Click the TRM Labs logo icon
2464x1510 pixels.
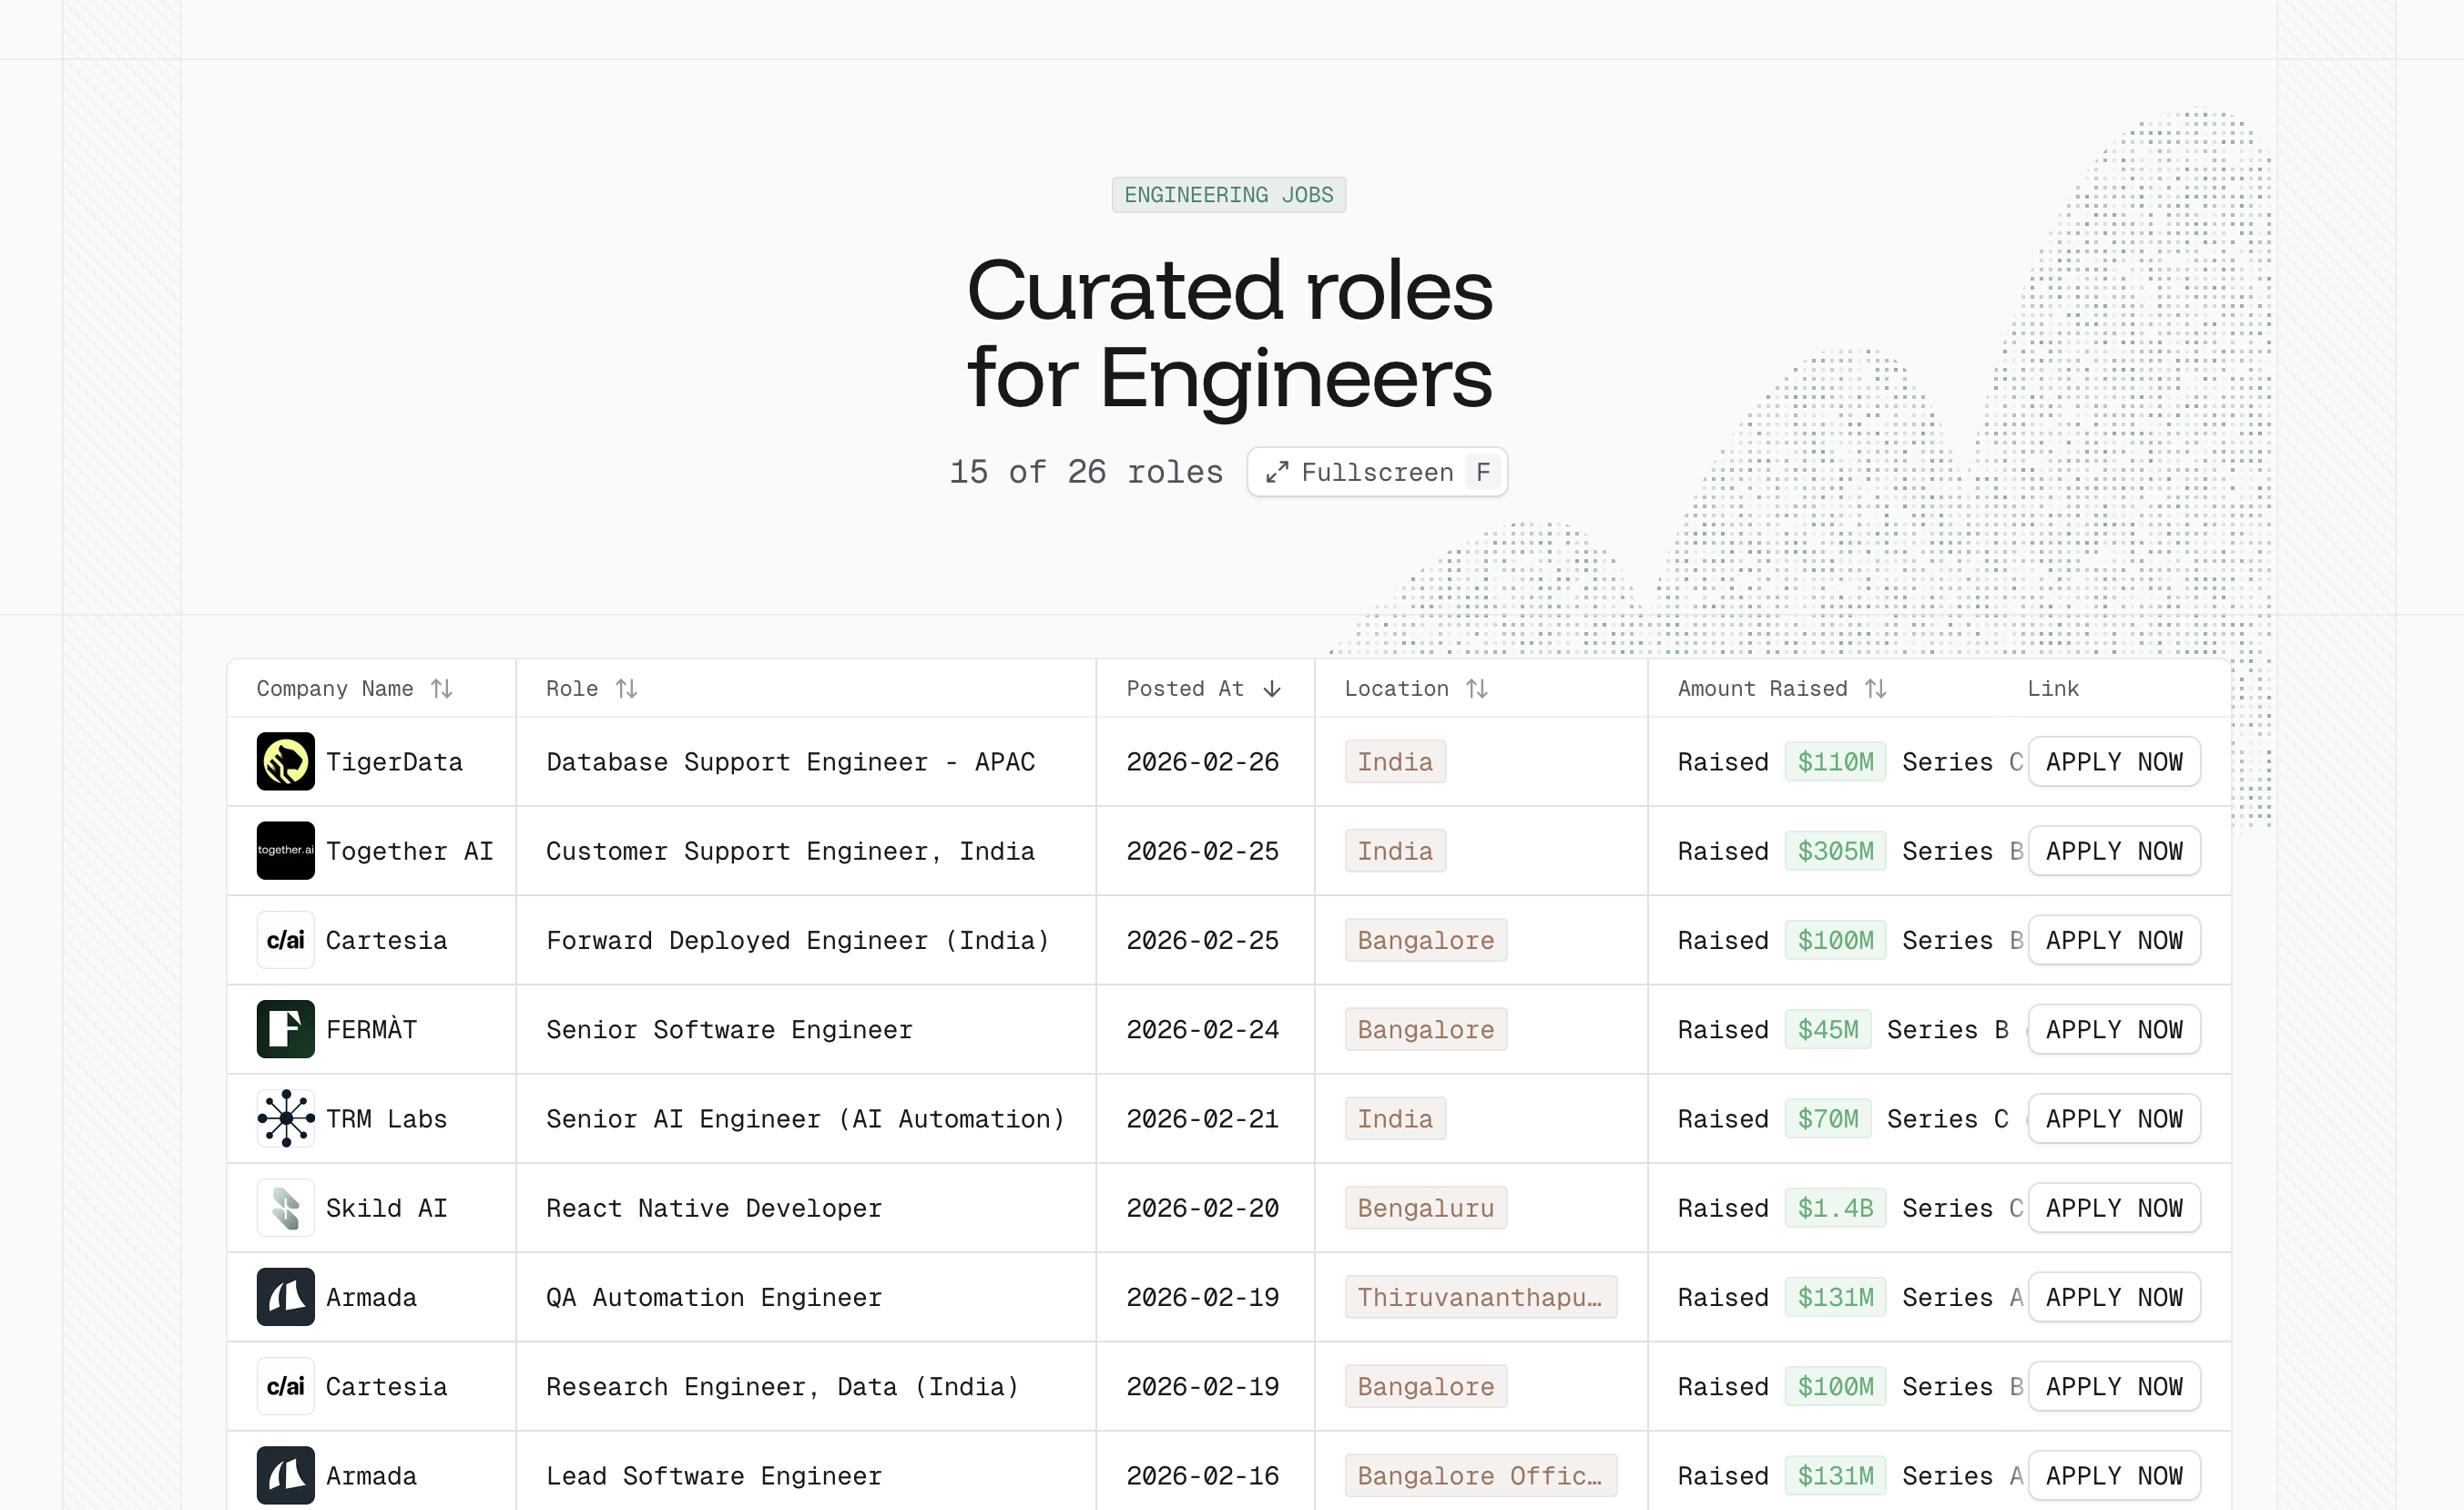pyautogui.click(x=285, y=1118)
